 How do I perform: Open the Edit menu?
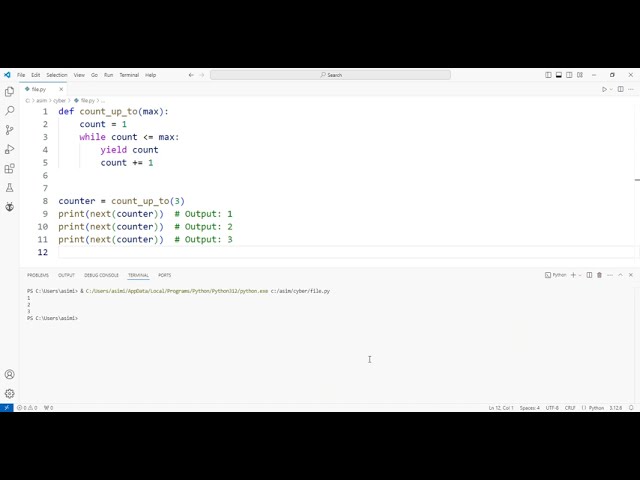pyautogui.click(x=36, y=75)
